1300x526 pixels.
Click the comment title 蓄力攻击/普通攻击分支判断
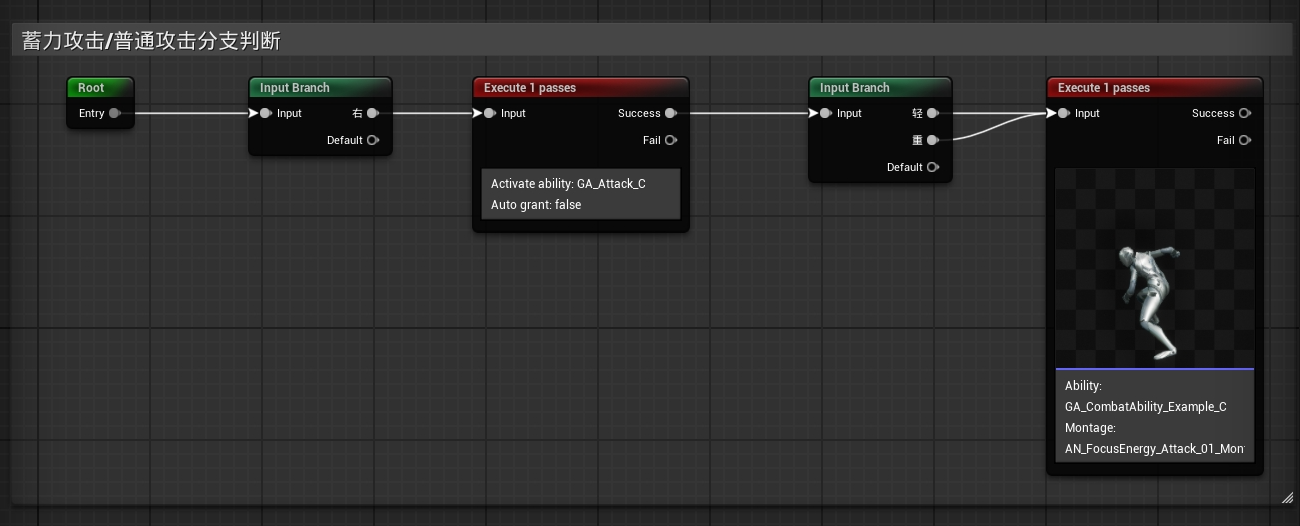(151, 41)
